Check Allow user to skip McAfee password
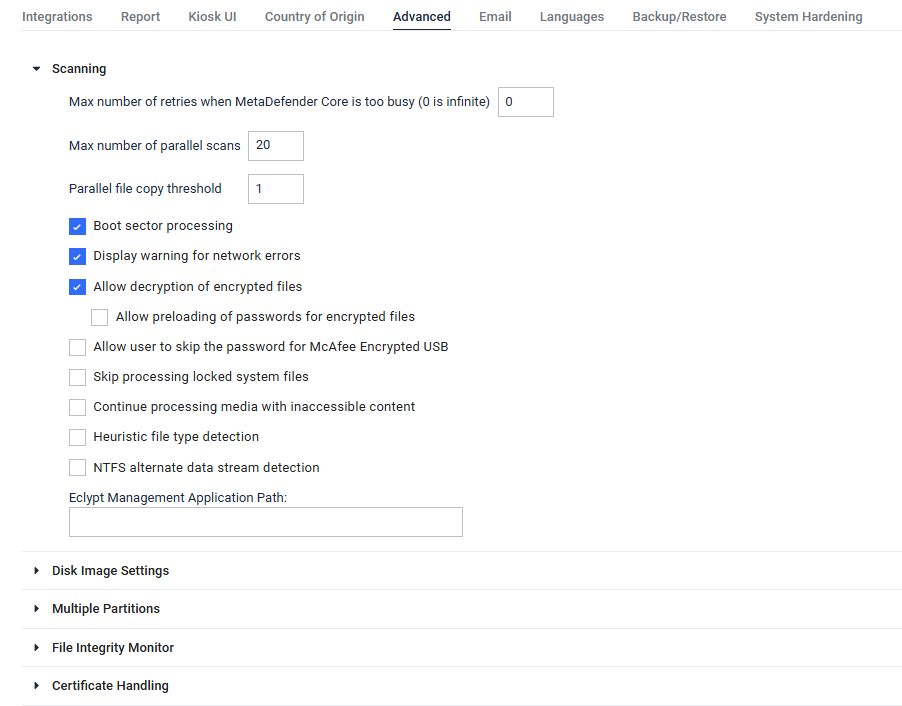This screenshot has height=706, width=902. click(77, 347)
